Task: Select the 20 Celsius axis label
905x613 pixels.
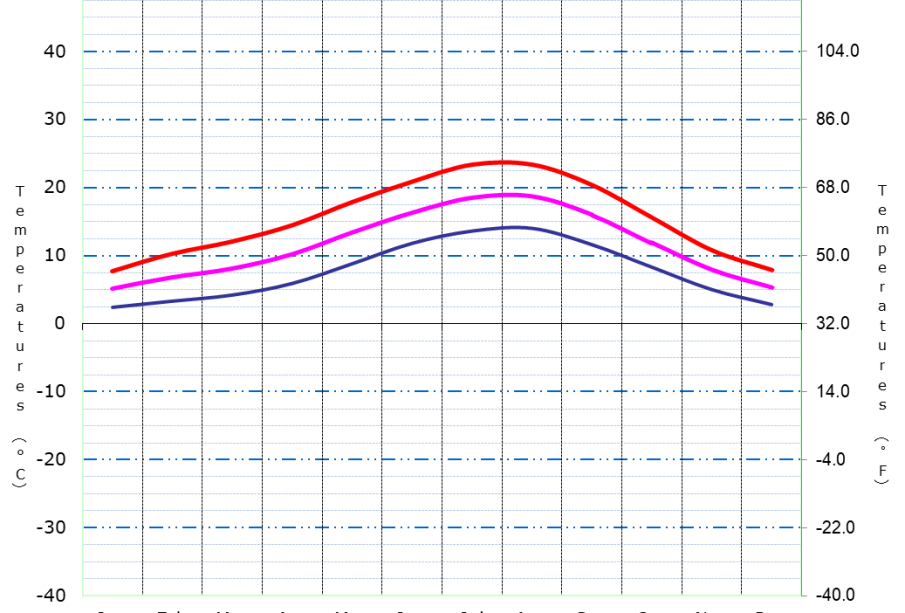Action: tap(54, 187)
